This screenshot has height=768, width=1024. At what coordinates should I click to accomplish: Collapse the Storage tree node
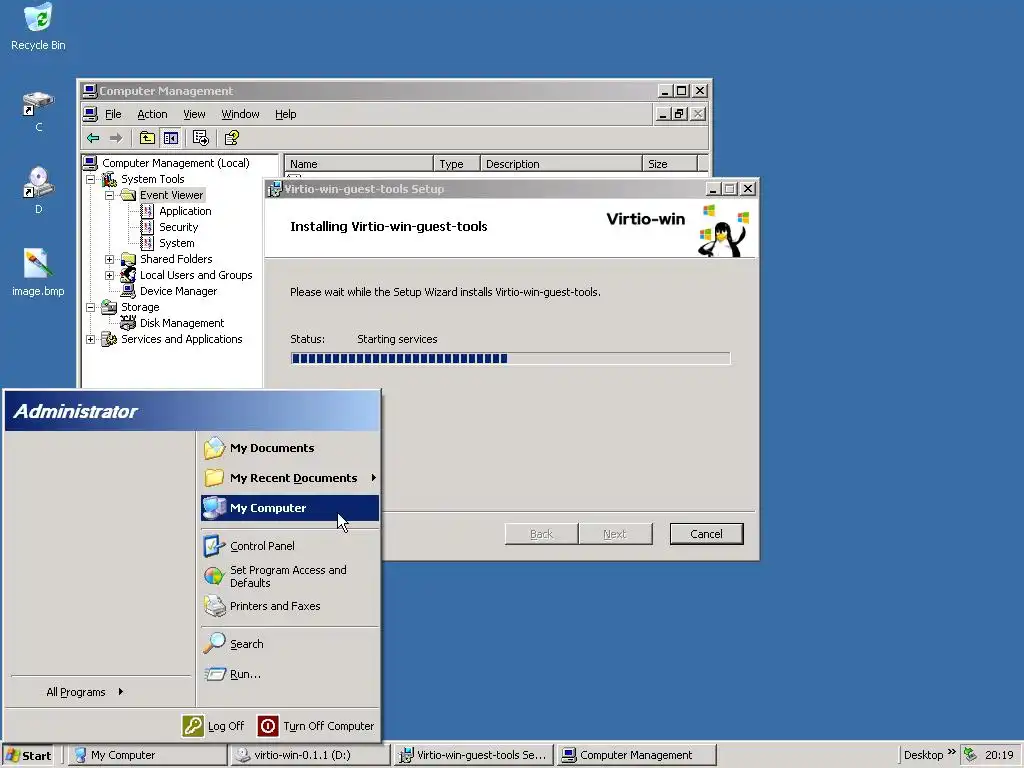pos(91,307)
